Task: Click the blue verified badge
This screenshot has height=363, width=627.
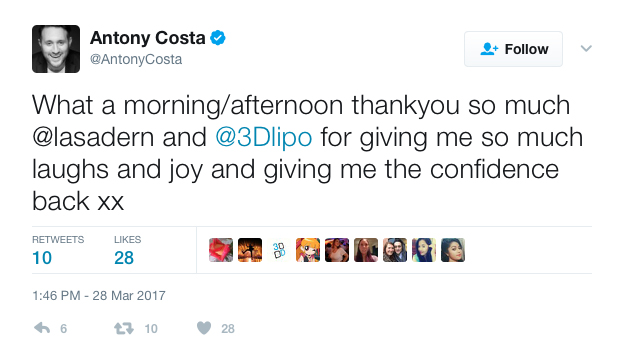Action: (218, 38)
